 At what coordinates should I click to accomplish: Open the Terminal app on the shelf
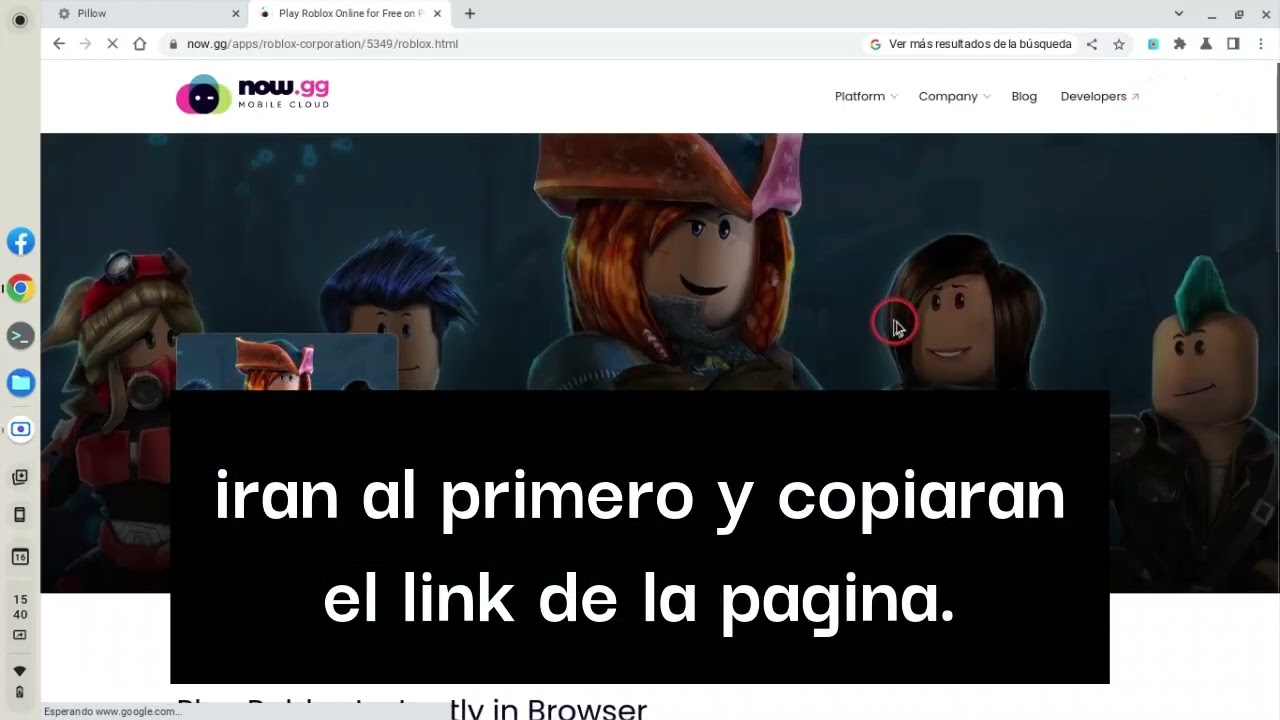click(20, 336)
